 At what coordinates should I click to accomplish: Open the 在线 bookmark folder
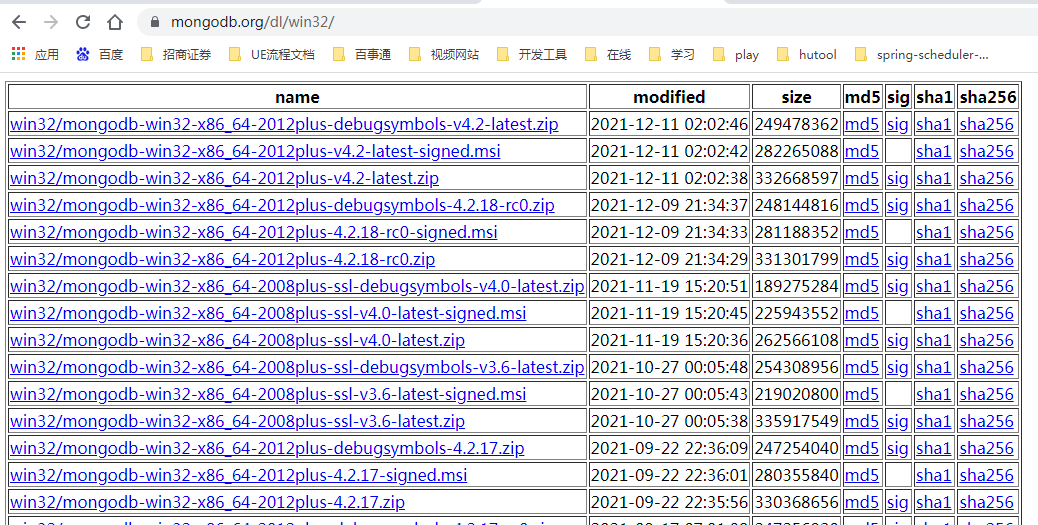608,55
